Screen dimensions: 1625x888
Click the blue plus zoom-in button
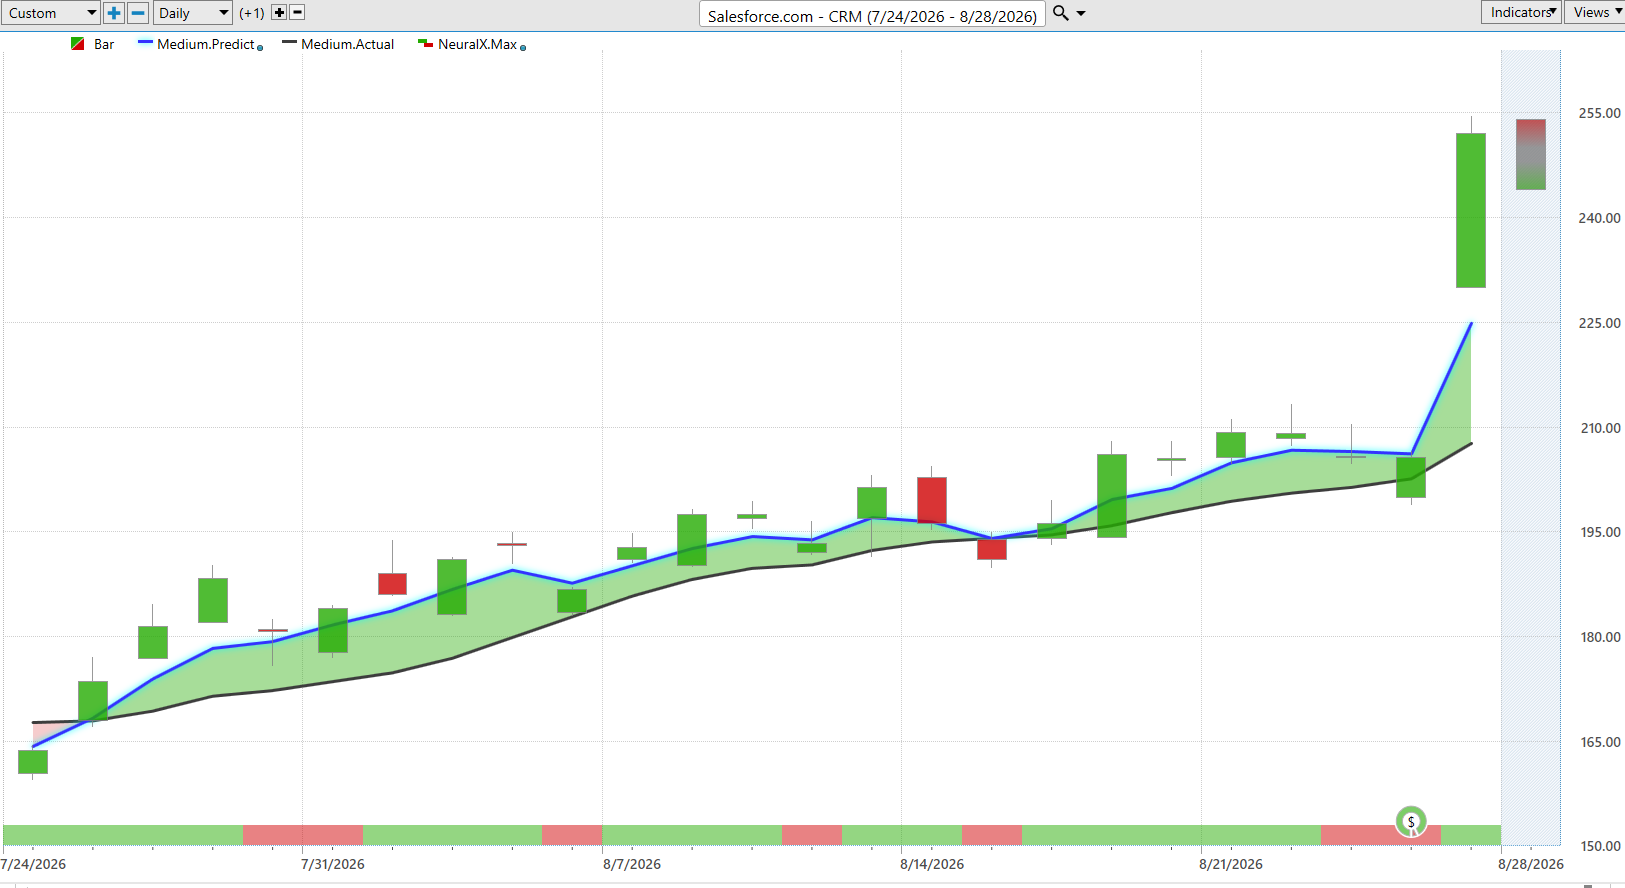coord(114,13)
